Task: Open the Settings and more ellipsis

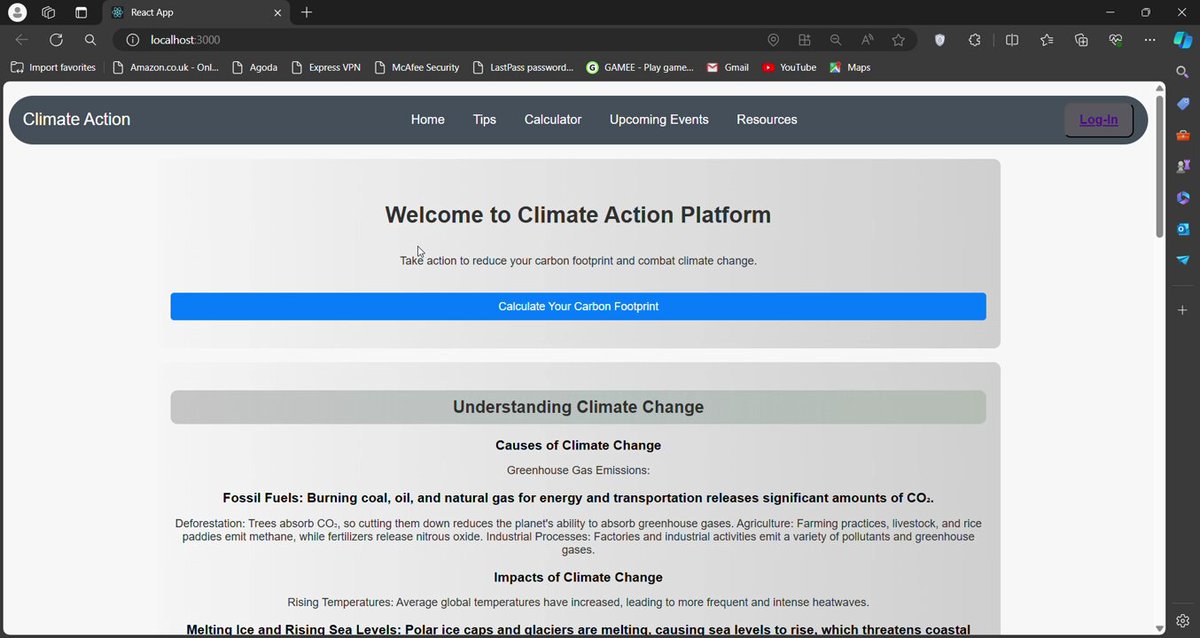Action: pyautogui.click(x=1150, y=40)
